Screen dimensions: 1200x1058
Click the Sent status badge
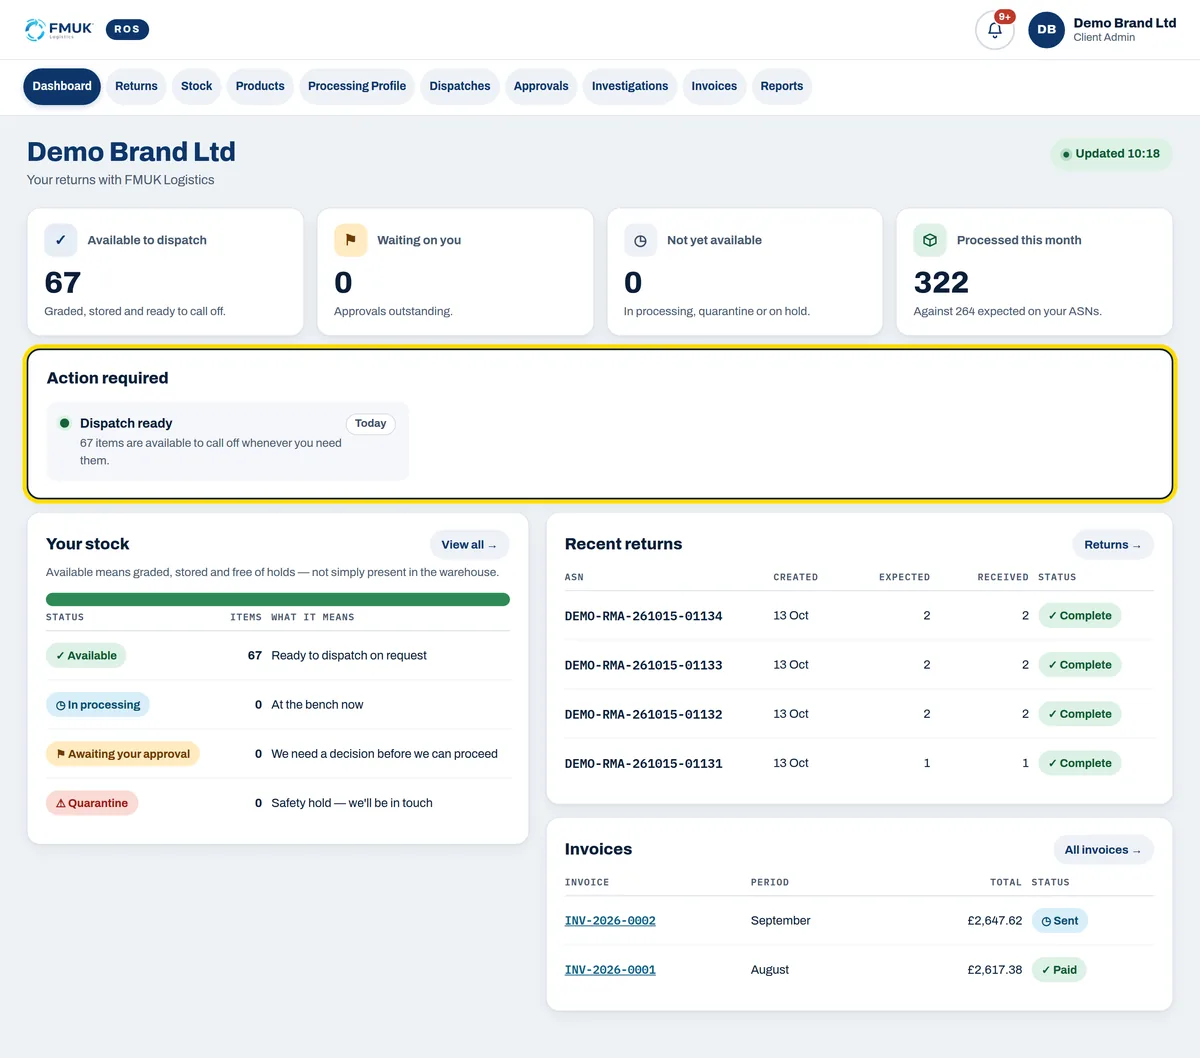tap(1060, 921)
